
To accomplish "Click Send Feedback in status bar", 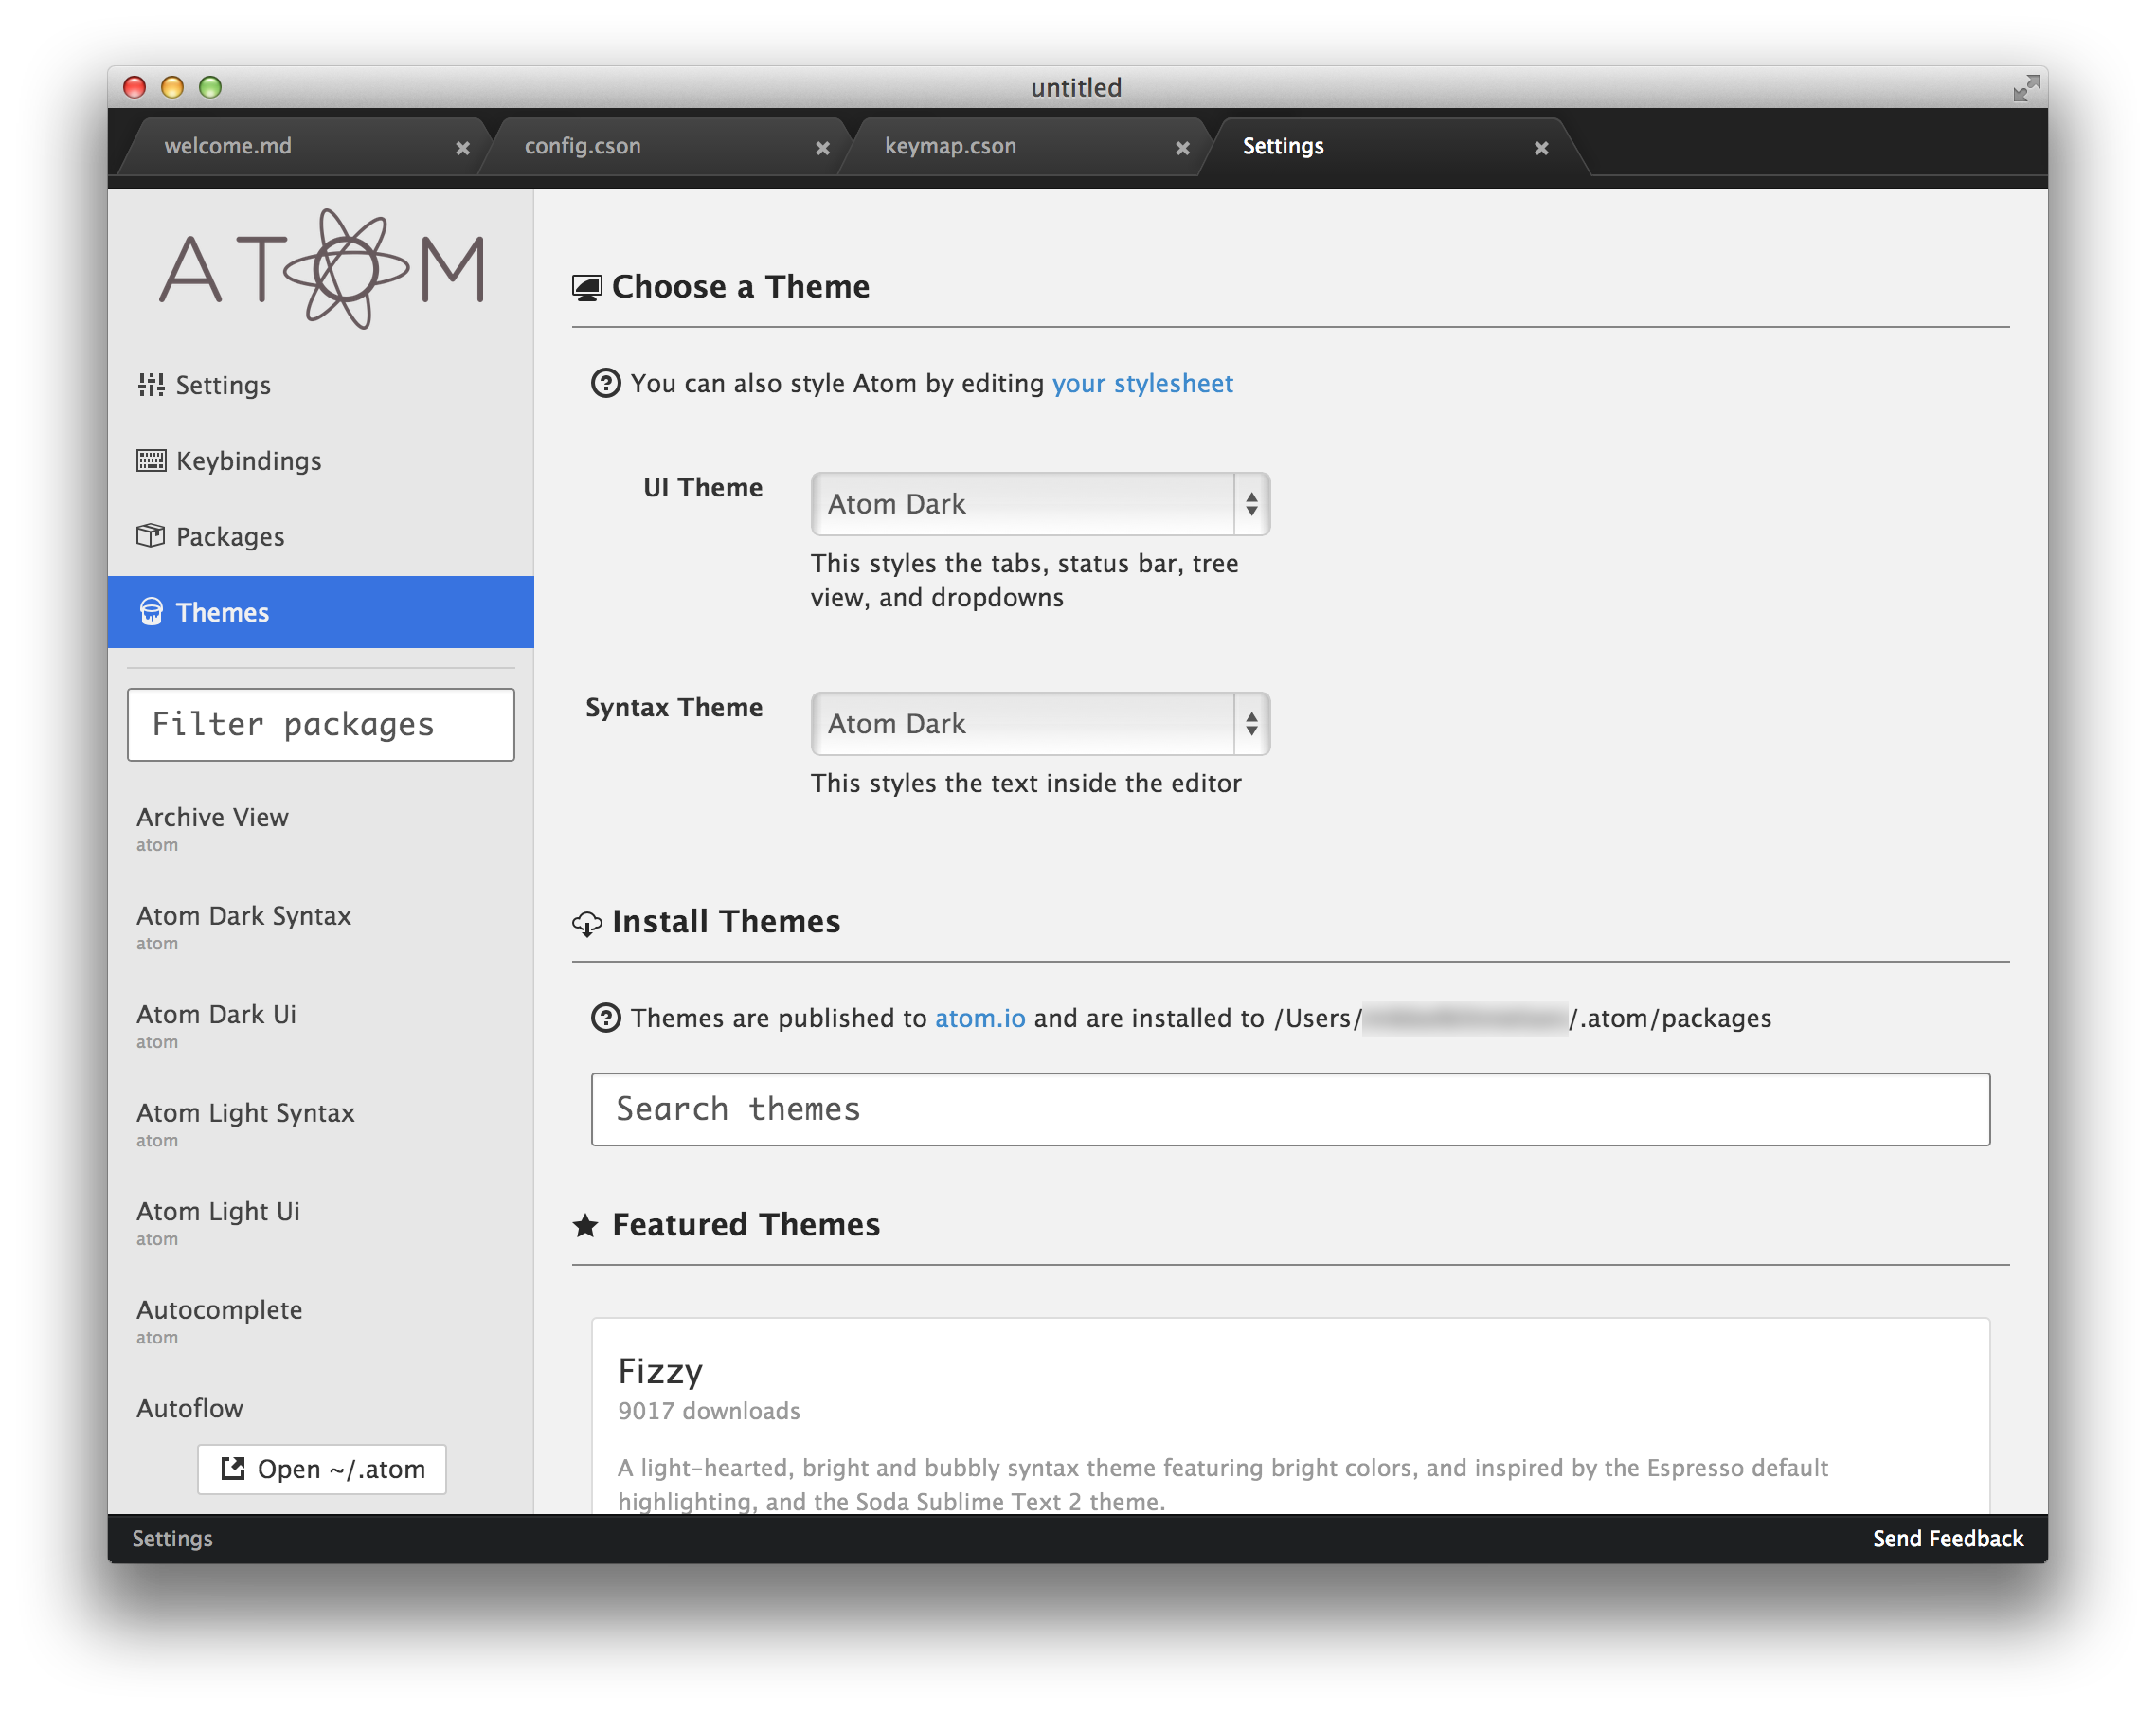I will tap(1948, 1538).
